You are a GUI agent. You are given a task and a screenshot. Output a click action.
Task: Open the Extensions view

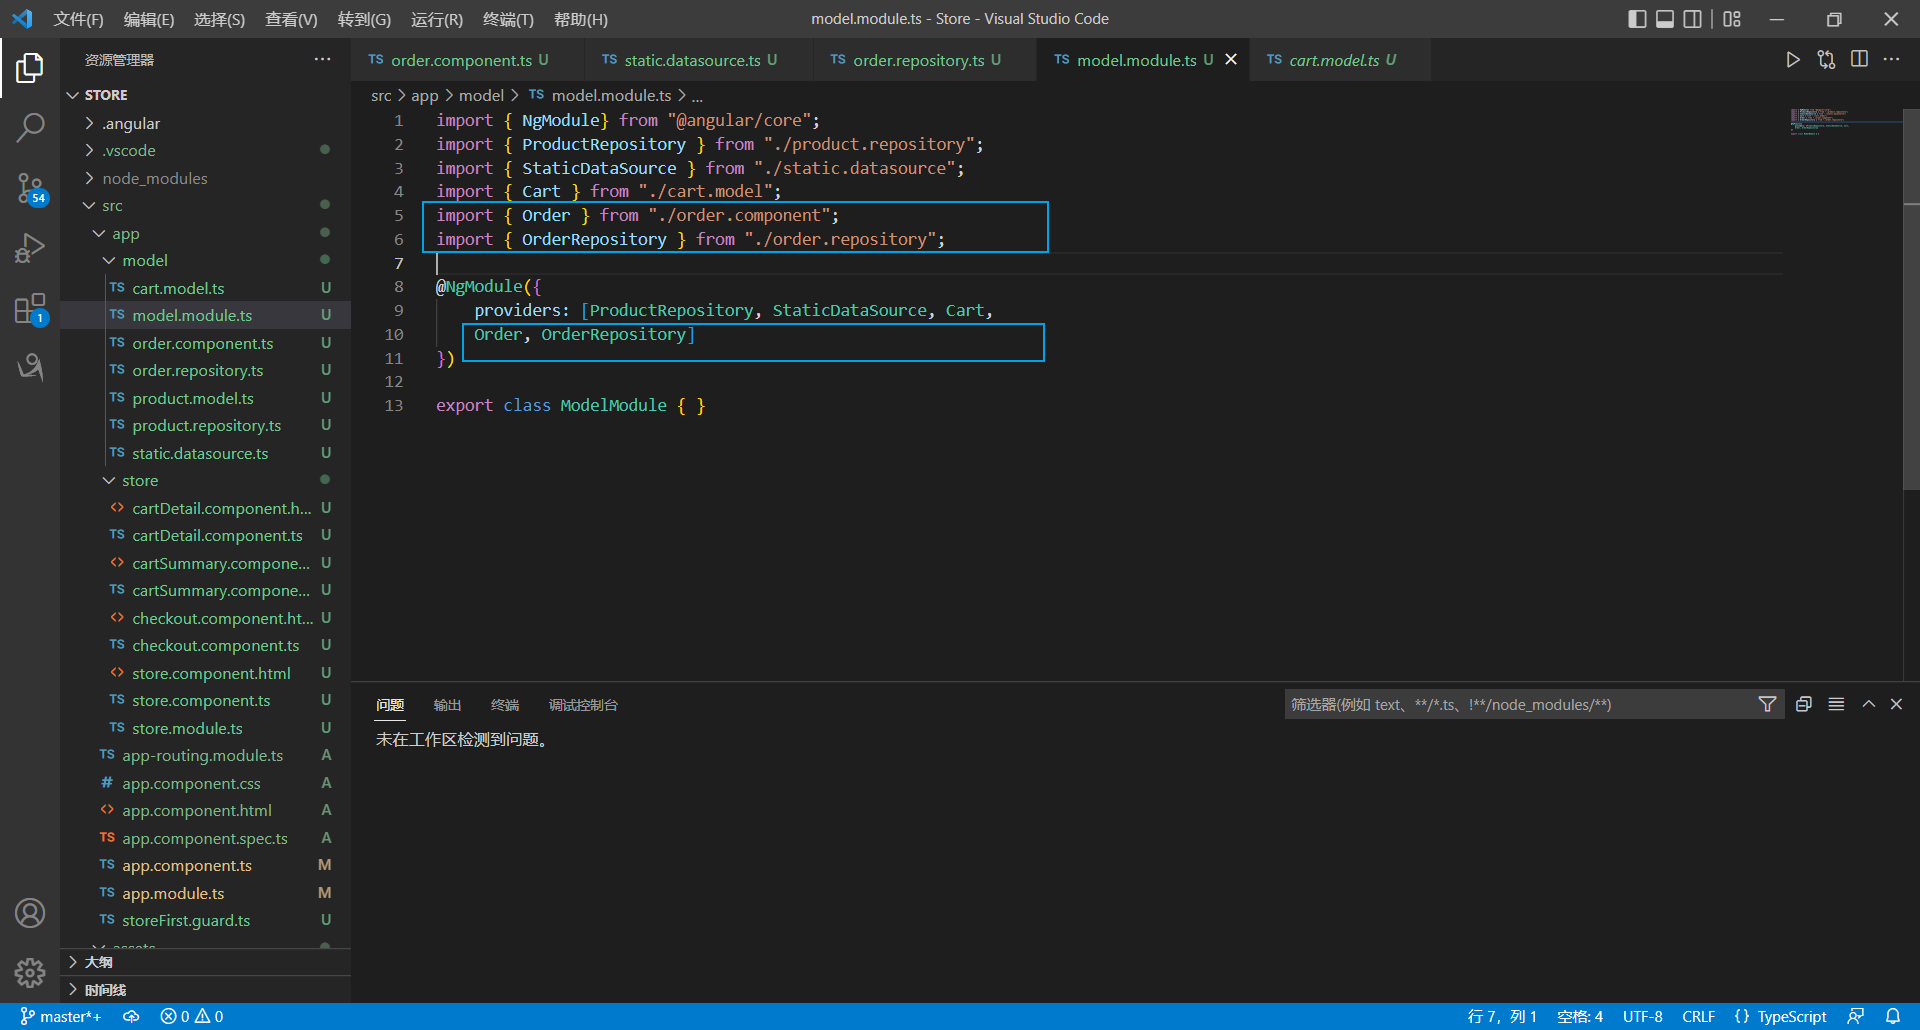click(x=30, y=309)
